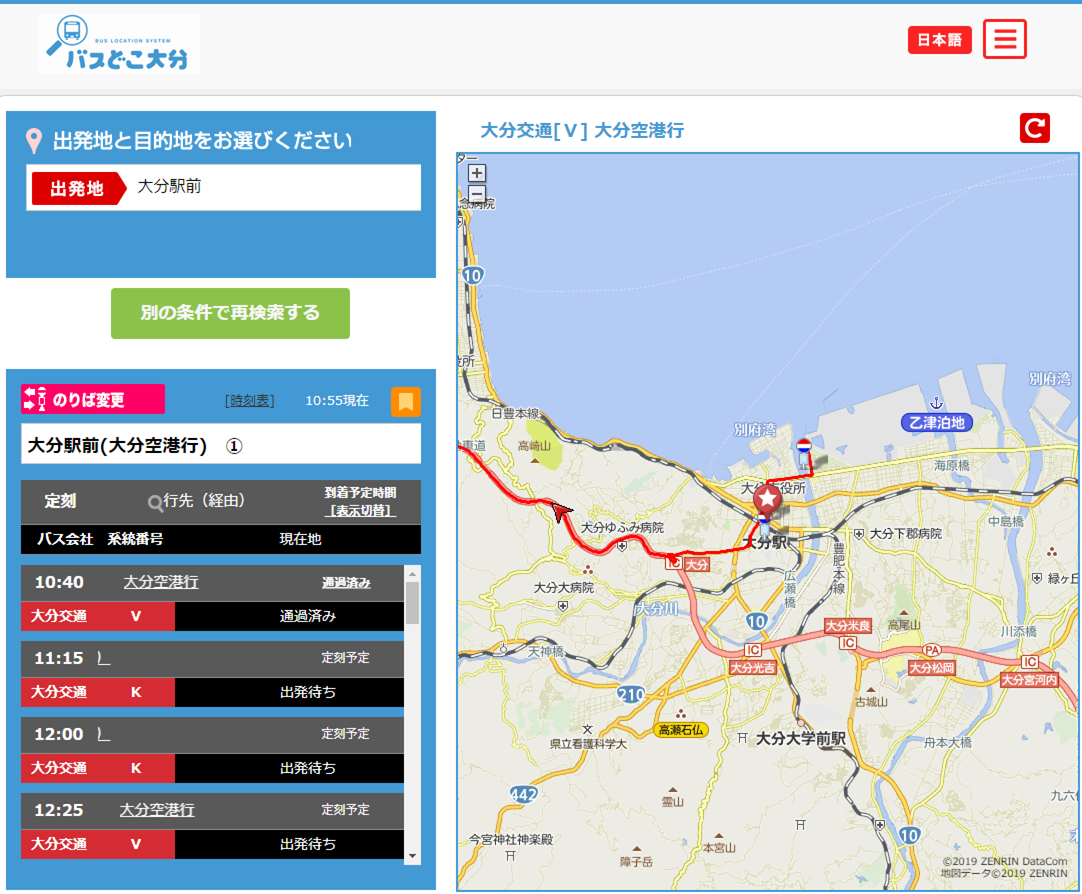Viewport: 1082px width, 894px height.
Task: Click the 大分米良 IC label on map
Action: coord(848,626)
